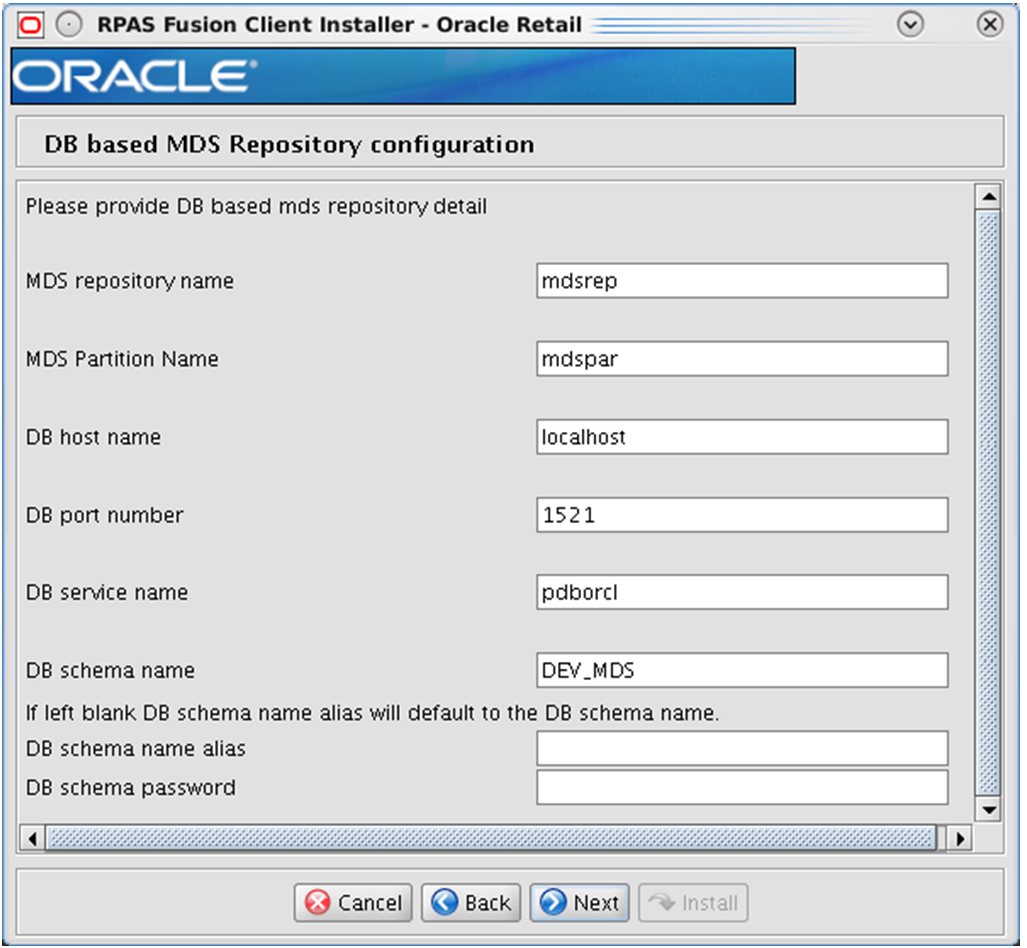Screen dimensions: 1027x948
Task: Go Back to the previous installer step
Action: [x=471, y=903]
